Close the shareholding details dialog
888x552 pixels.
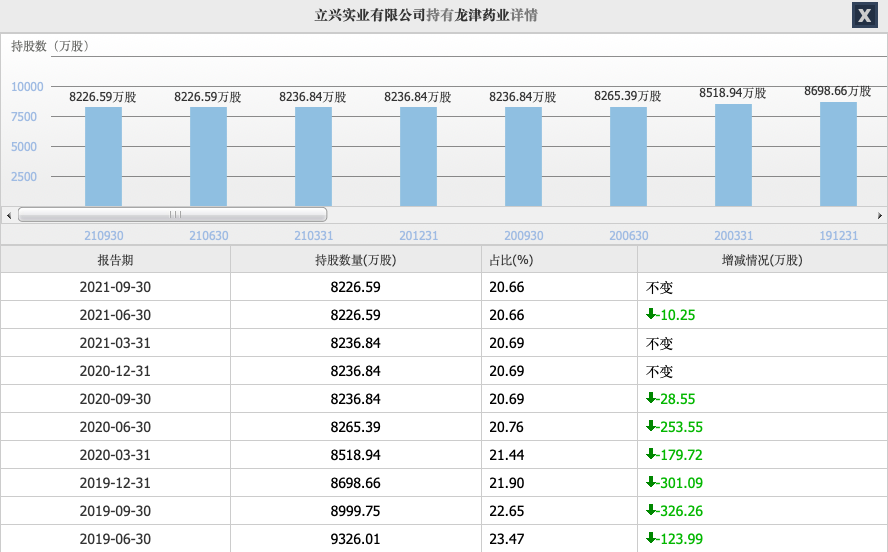pyautogui.click(x=863, y=15)
